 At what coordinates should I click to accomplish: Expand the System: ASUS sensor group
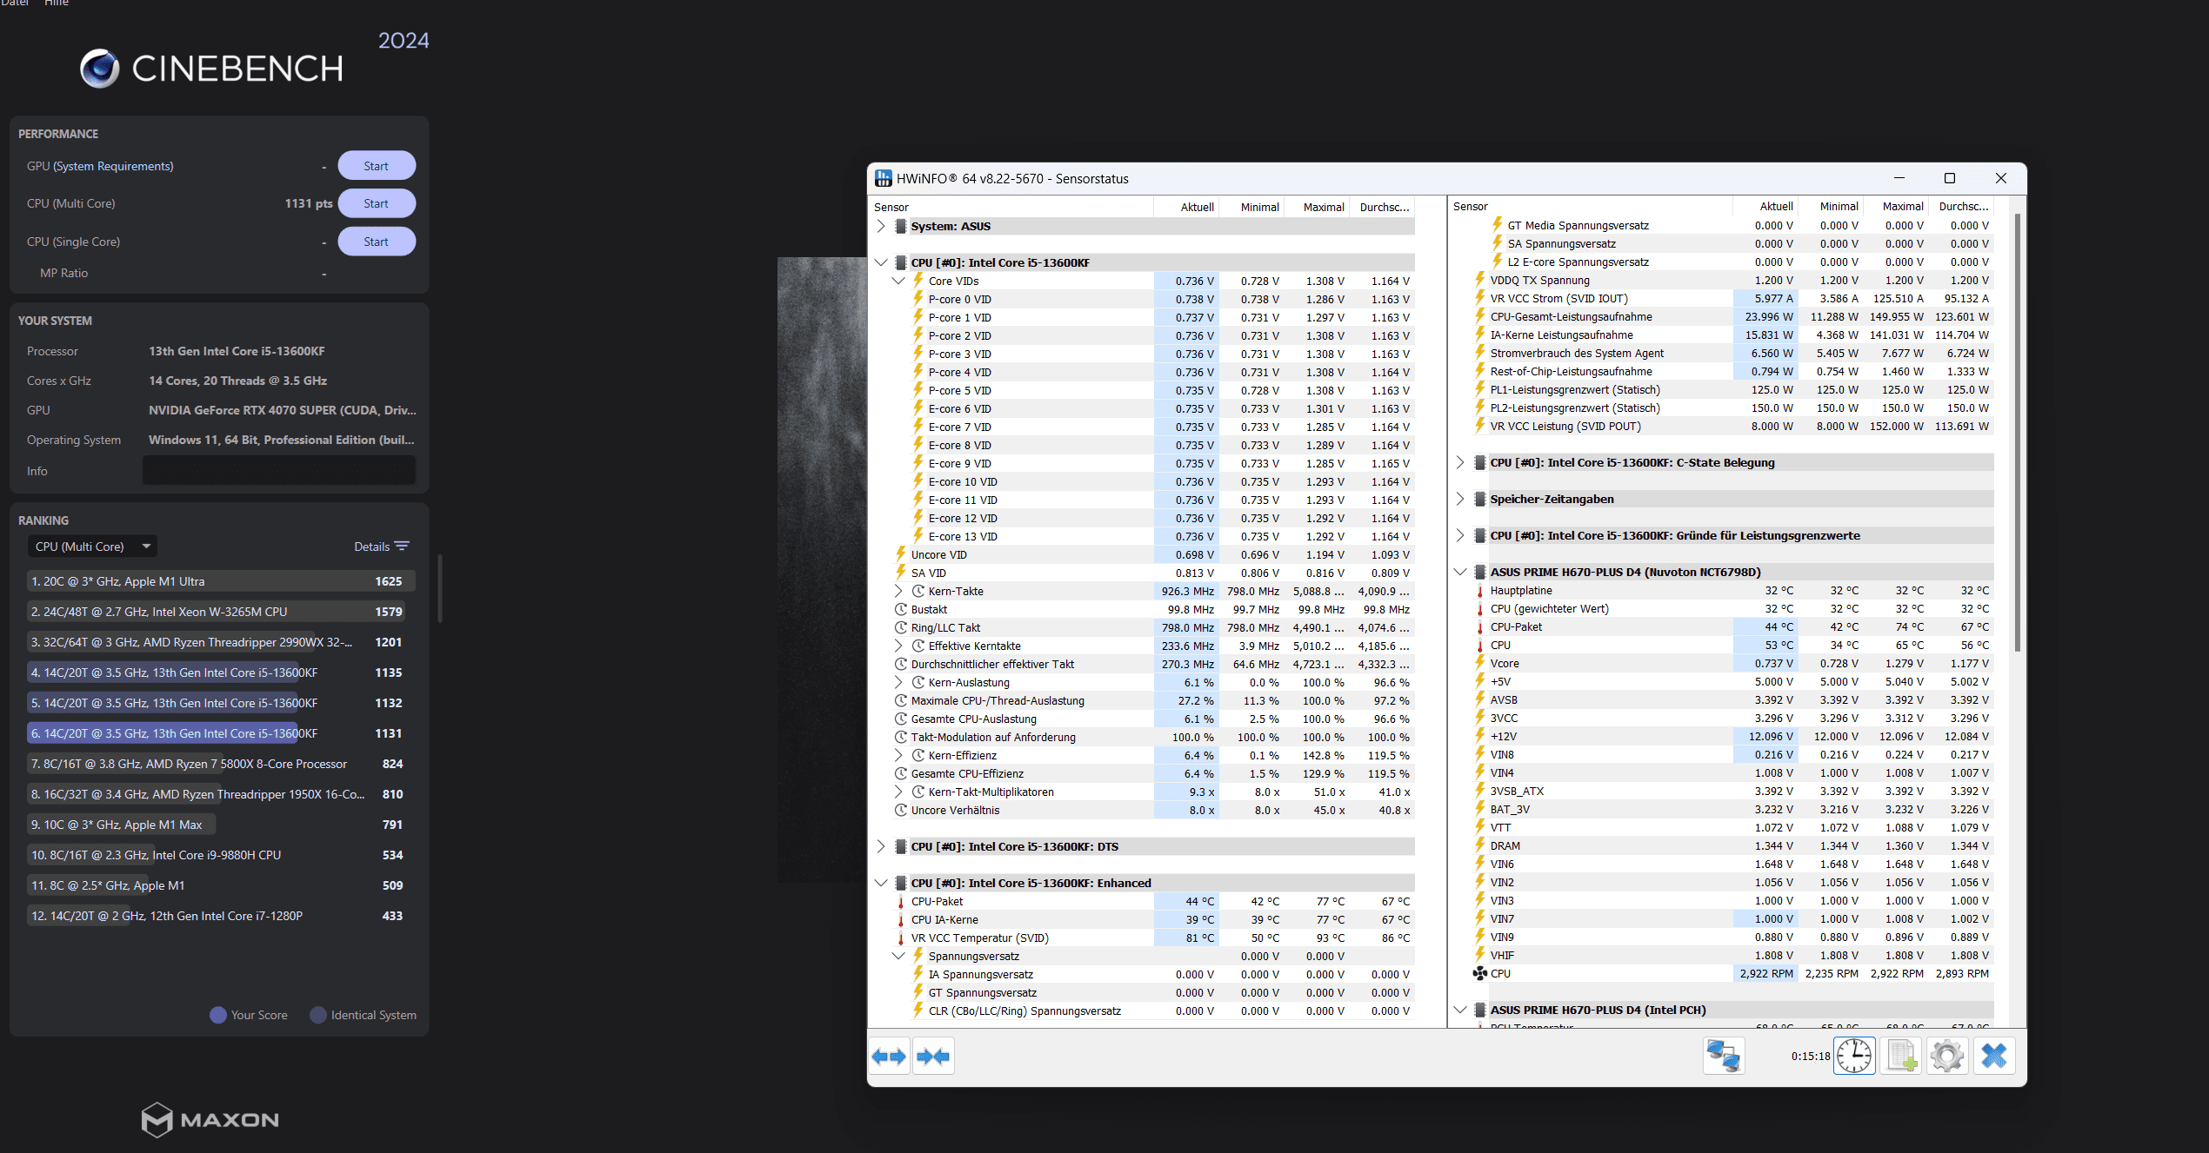(881, 226)
